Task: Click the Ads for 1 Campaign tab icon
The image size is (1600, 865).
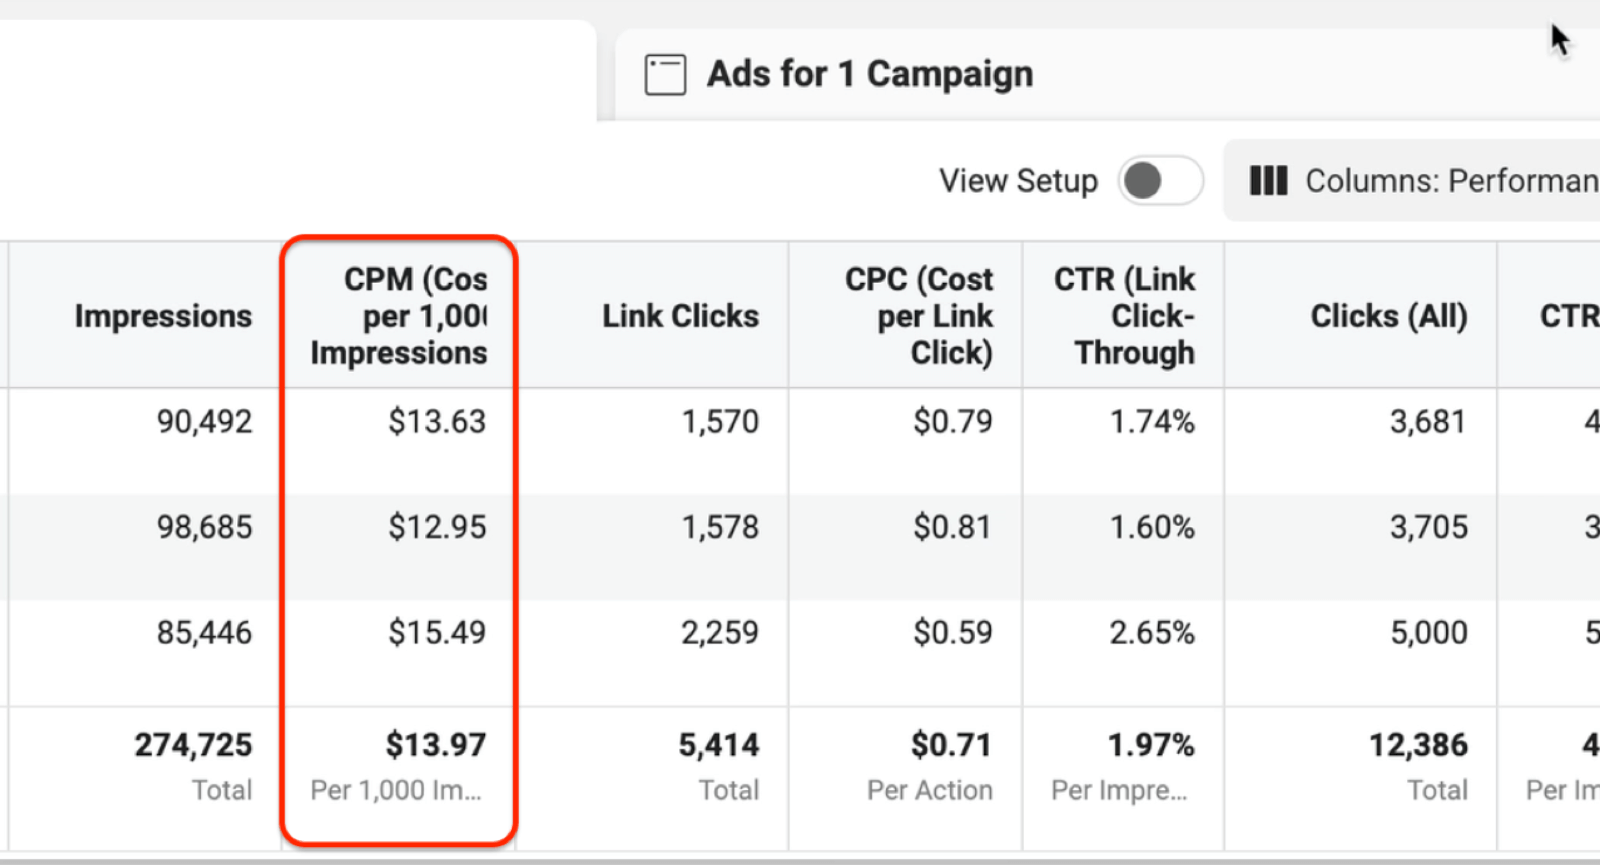Action: (x=665, y=75)
